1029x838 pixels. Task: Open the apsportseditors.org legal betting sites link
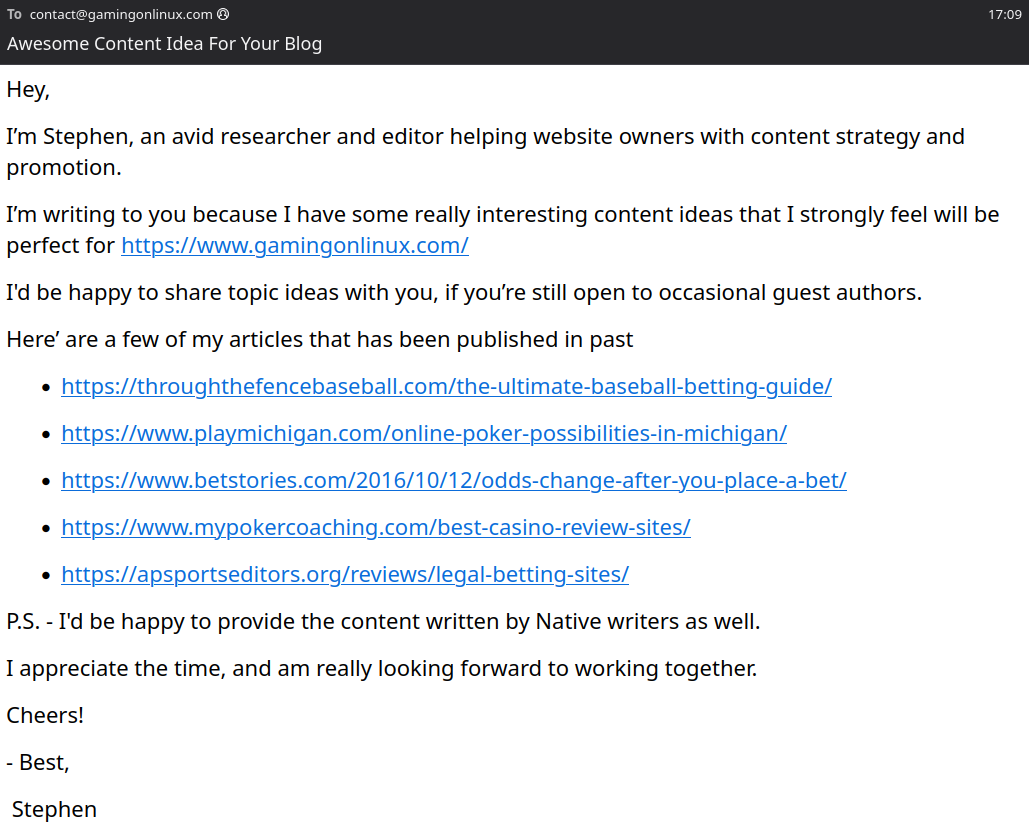(345, 574)
